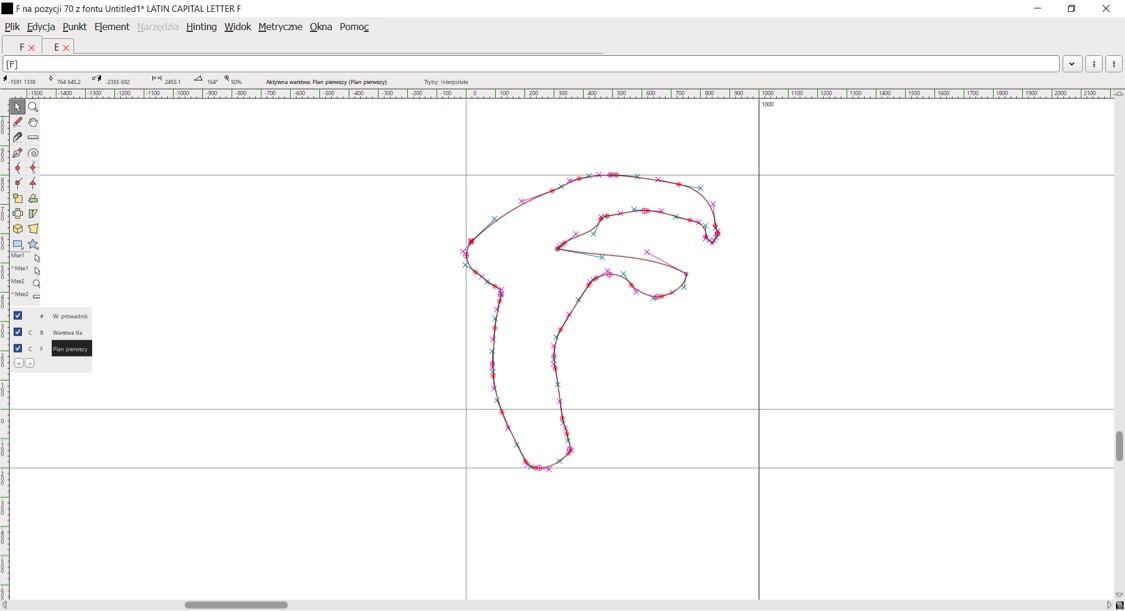The width and height of the screenshot is (1125, 611).
Task: Click the last button right of word list dropdown
Action: pos(1114,65)
